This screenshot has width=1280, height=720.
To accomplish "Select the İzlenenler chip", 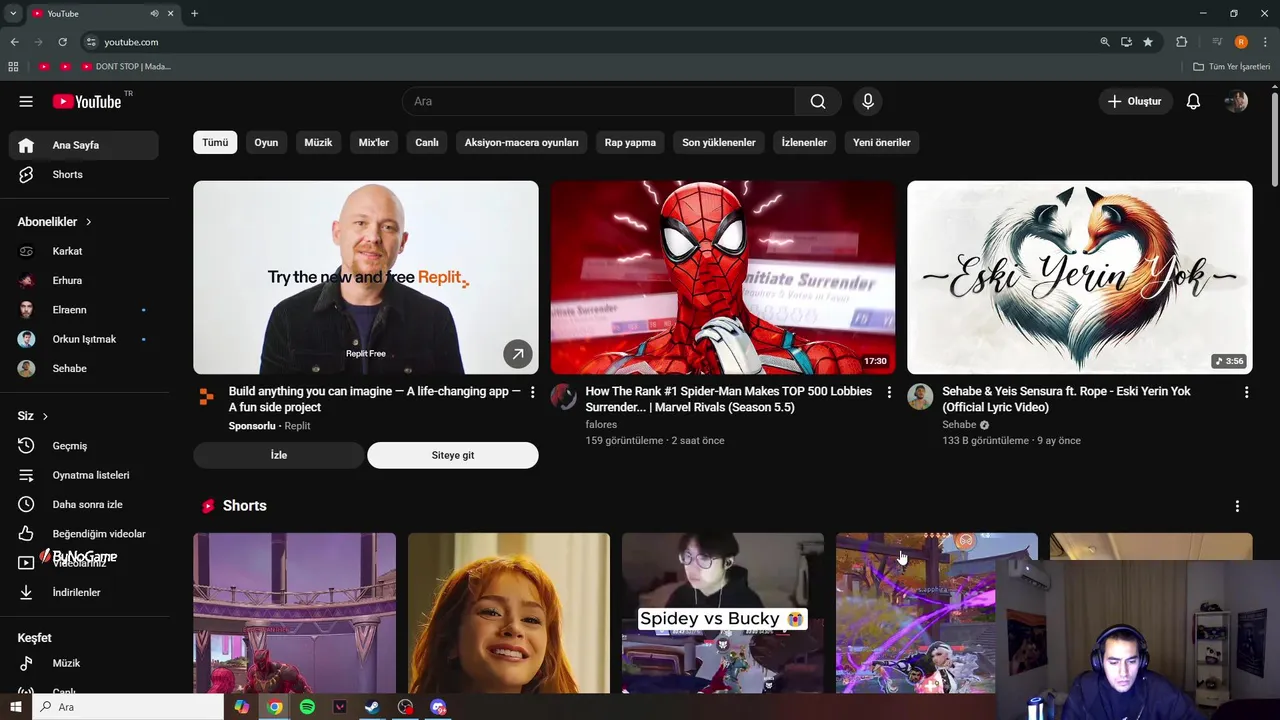I will pos(804,142).
